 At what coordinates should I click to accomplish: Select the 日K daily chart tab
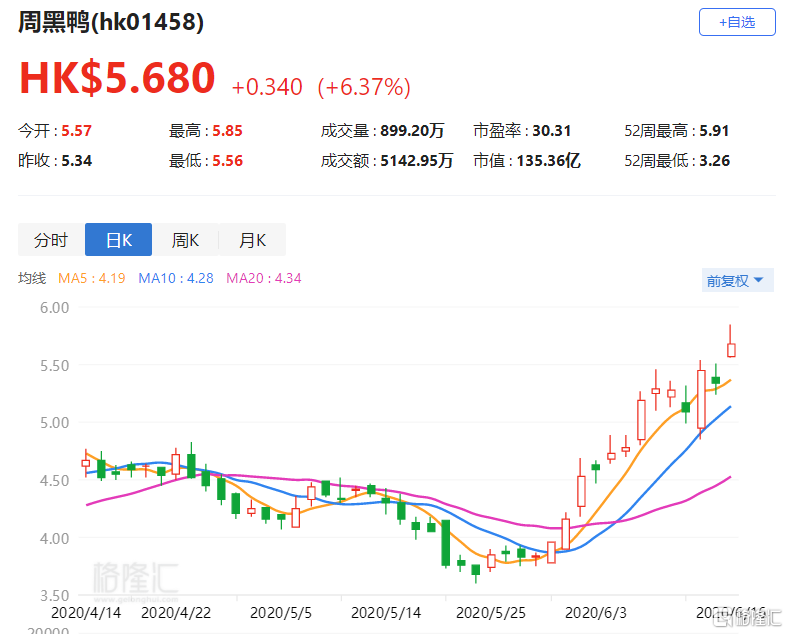[x=119, y=240]
